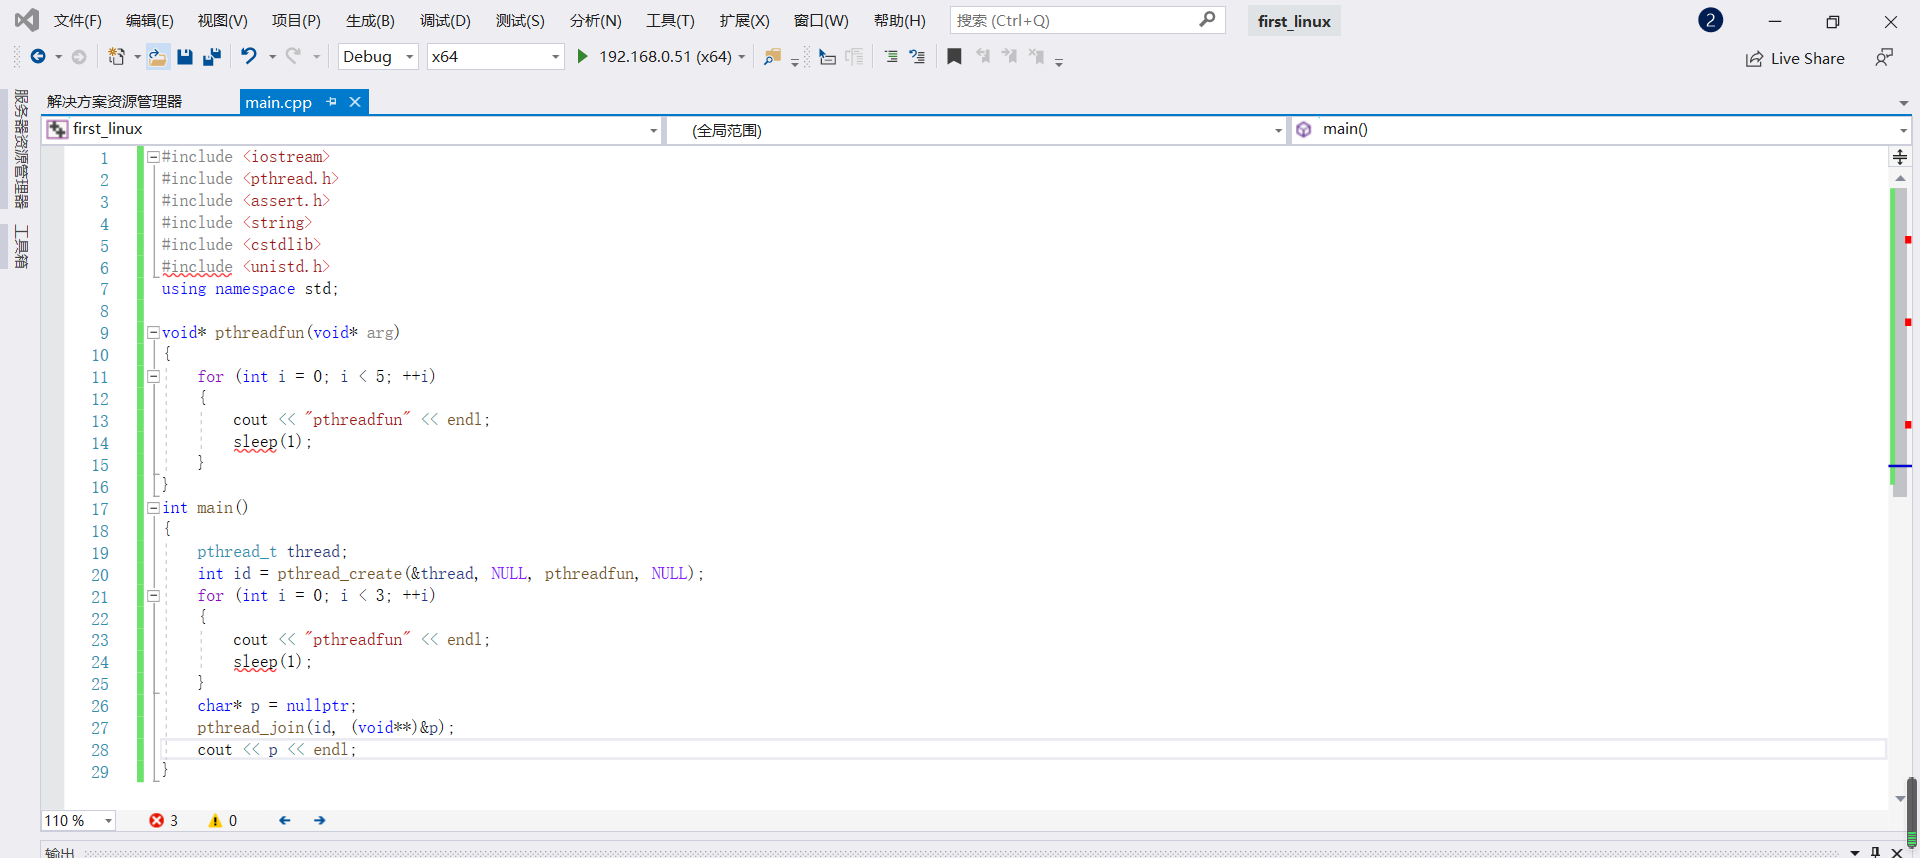The width and height of the screenshot is (1920, 858).
Task: Click the previous bookmark icon
Action: (x=983, y=57)
